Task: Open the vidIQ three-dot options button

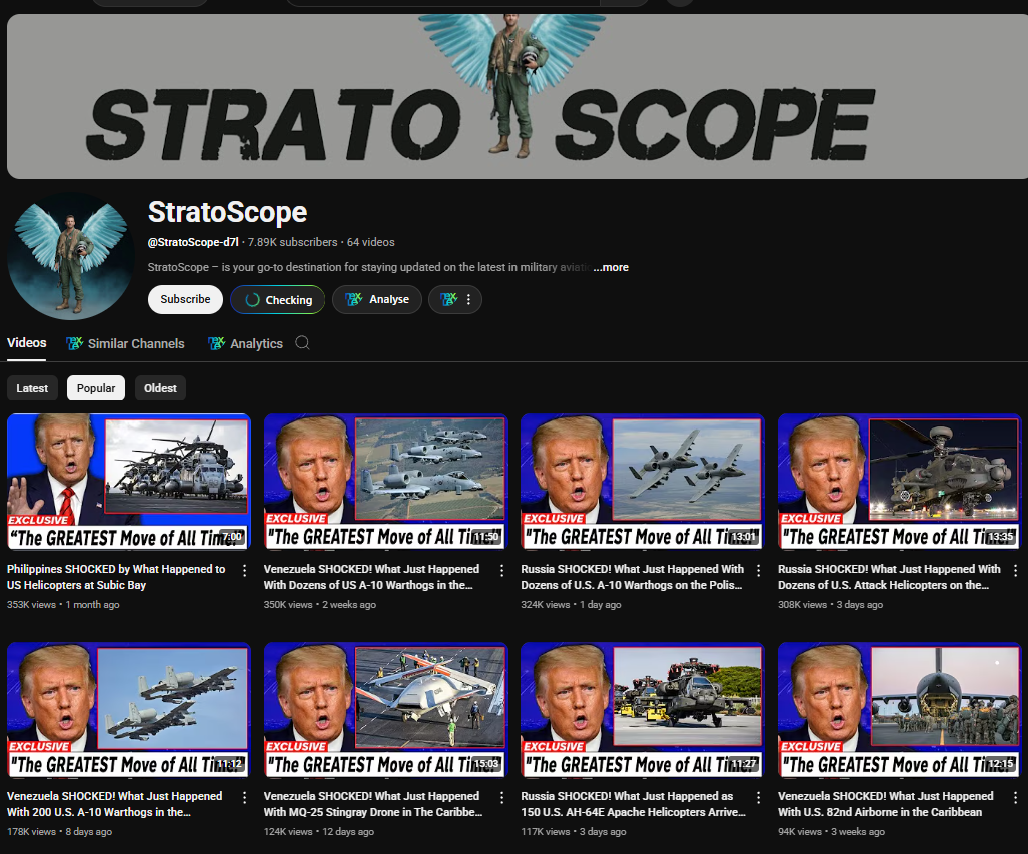Action: click(x=455, y=300)
